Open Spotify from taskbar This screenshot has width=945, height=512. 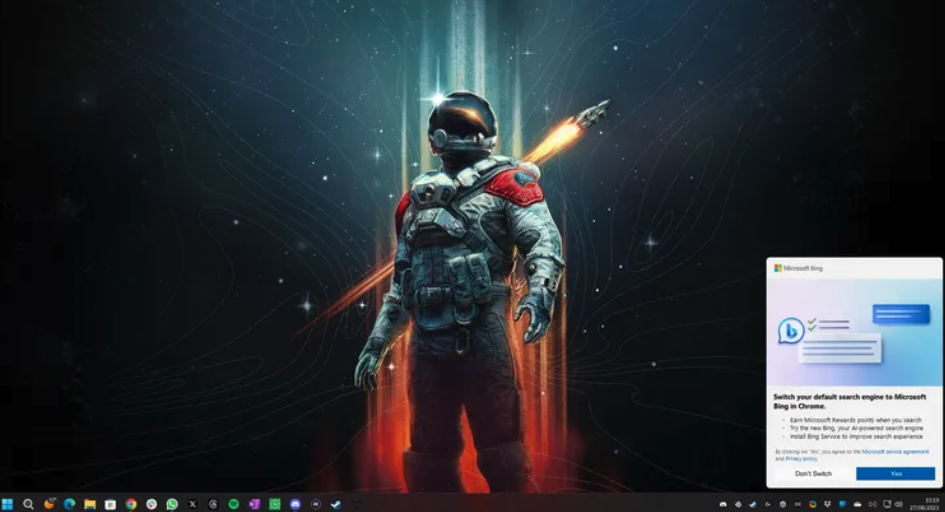[233, 504]
